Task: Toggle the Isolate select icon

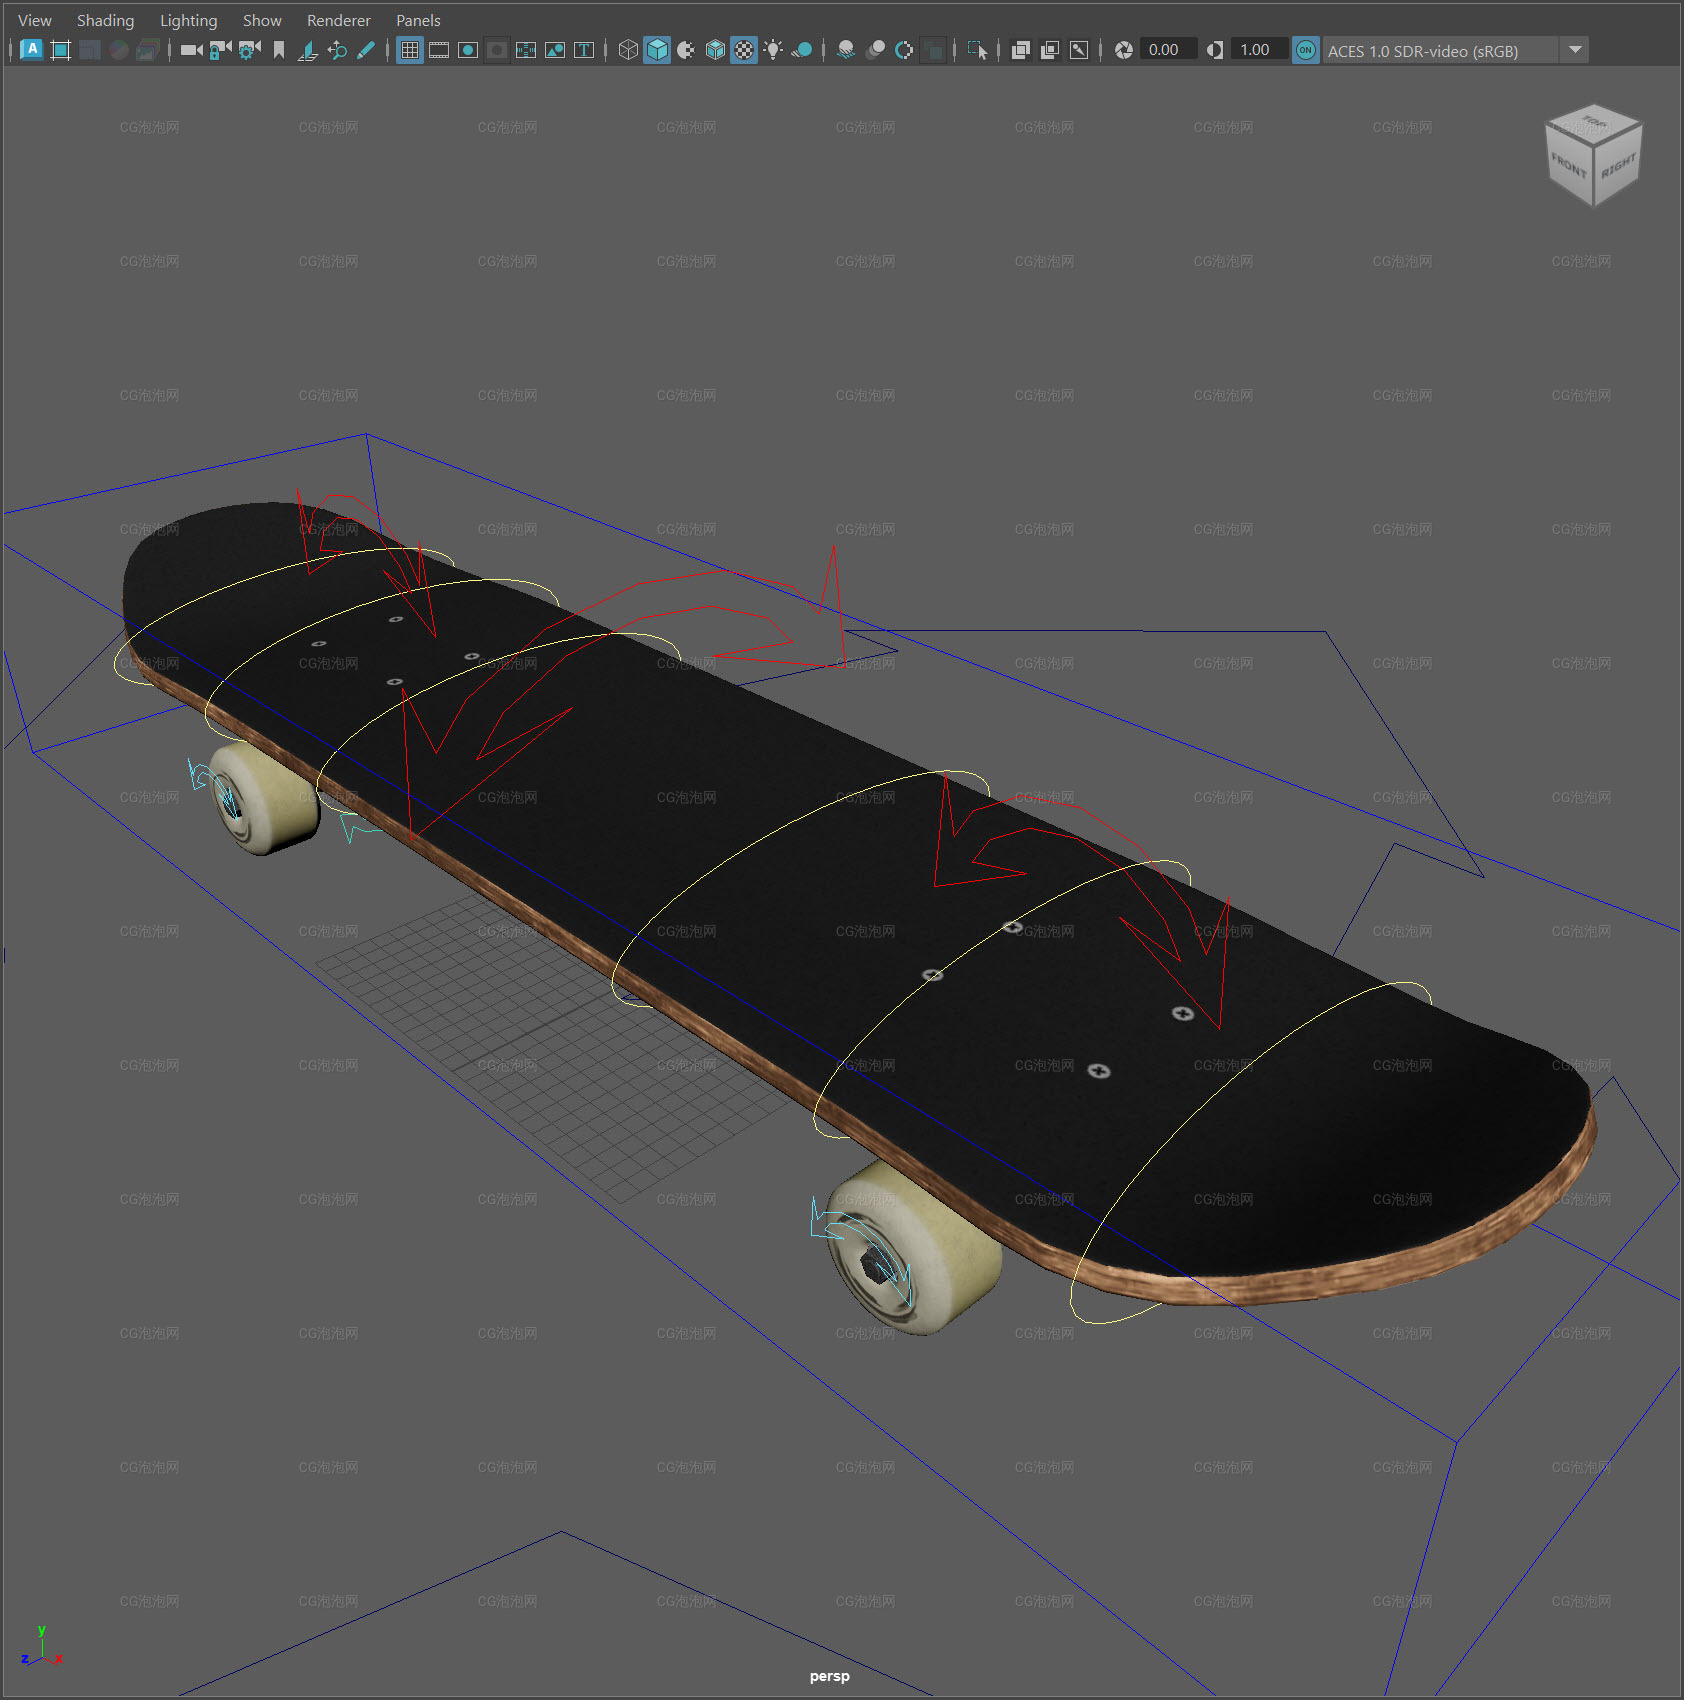Action: click(x=977, y=50)
